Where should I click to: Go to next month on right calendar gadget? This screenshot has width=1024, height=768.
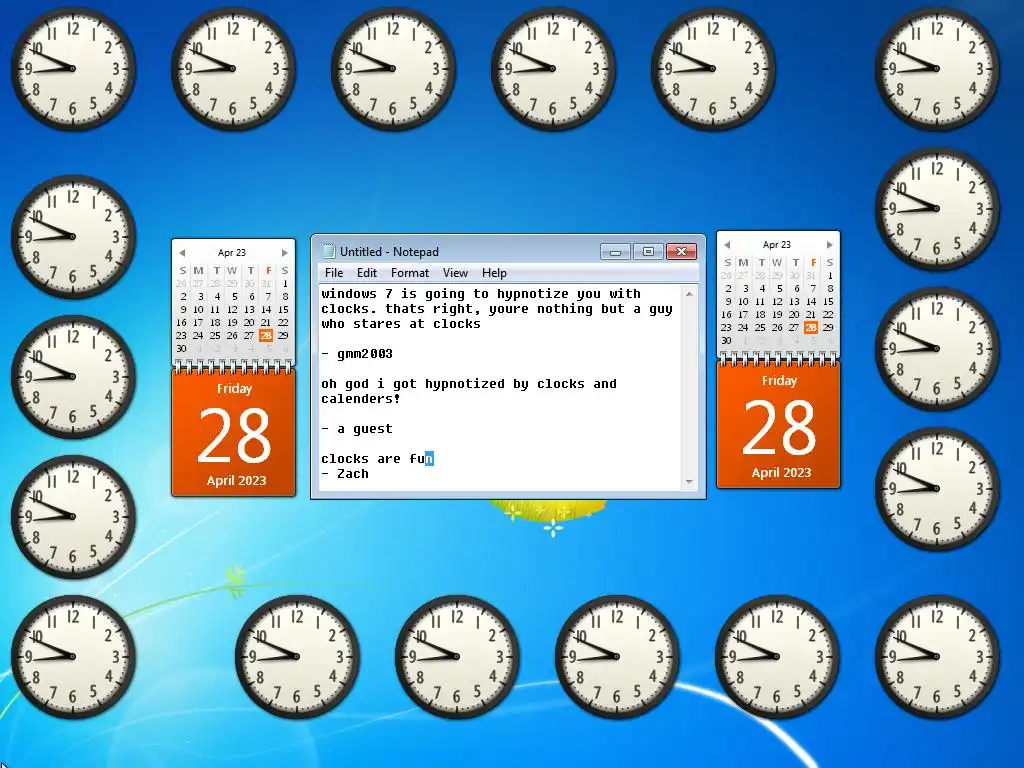click(x=829, y=245)
